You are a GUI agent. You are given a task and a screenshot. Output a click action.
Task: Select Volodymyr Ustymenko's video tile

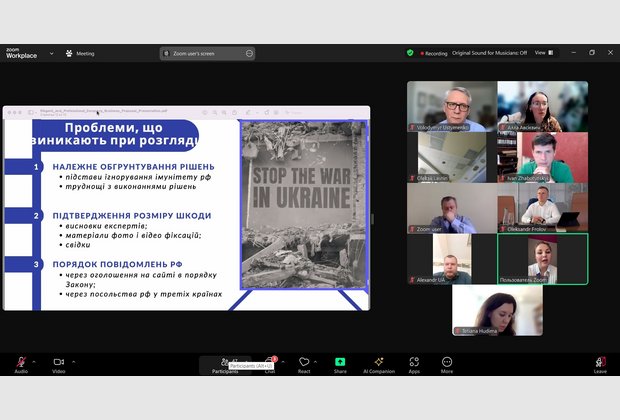(451, 106)
